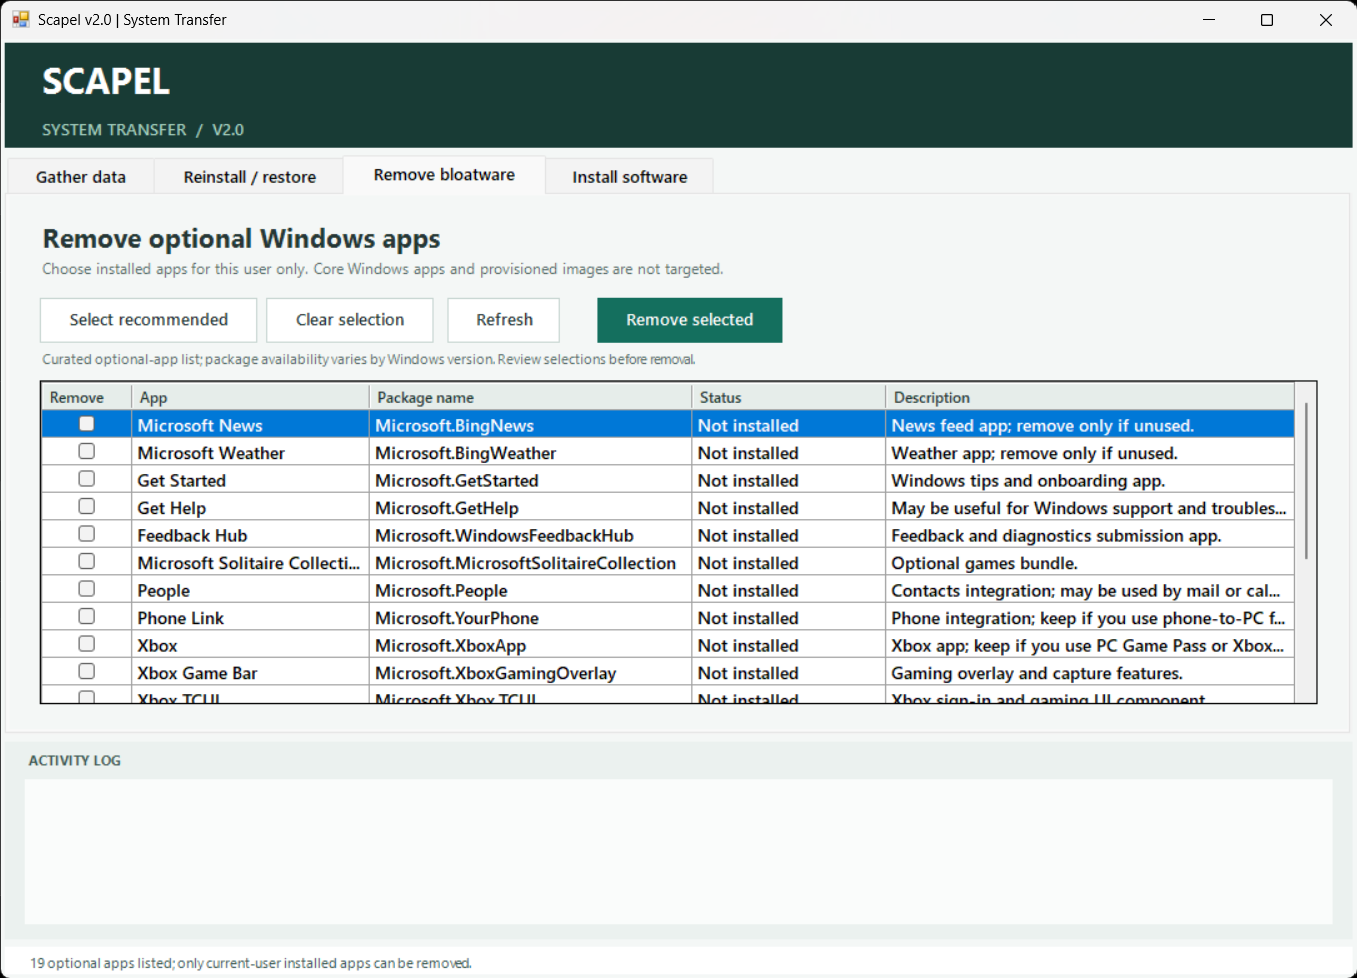Check the Xbox Game Bar checkbox
1357x978 pixels.
pos(87,671)
